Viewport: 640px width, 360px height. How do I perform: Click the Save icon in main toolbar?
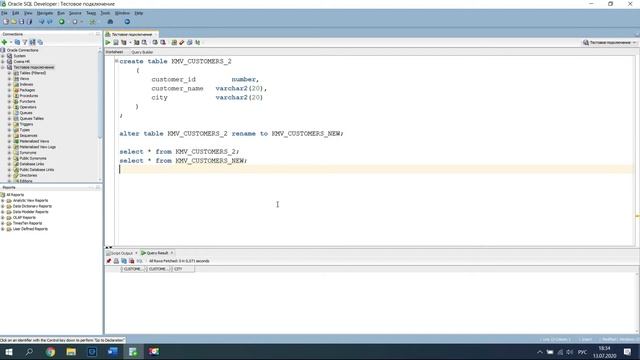[x=21, y=22]
